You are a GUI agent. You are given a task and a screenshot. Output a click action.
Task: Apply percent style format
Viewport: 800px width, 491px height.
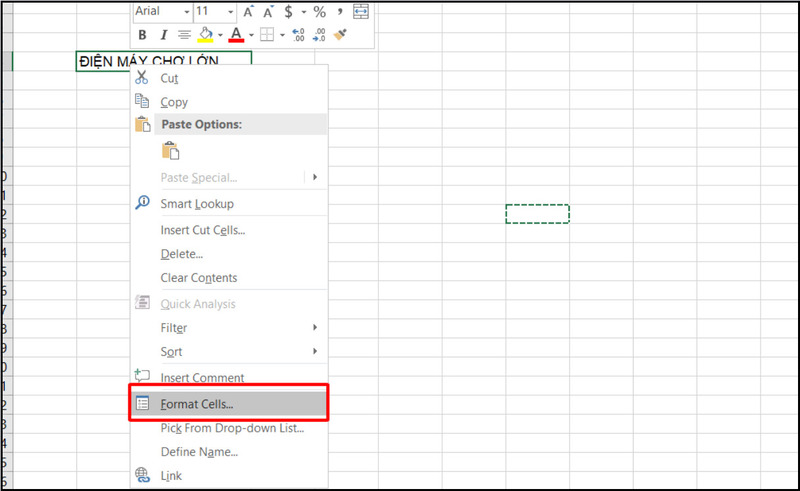pyautogui.click(x=320, y=12)
